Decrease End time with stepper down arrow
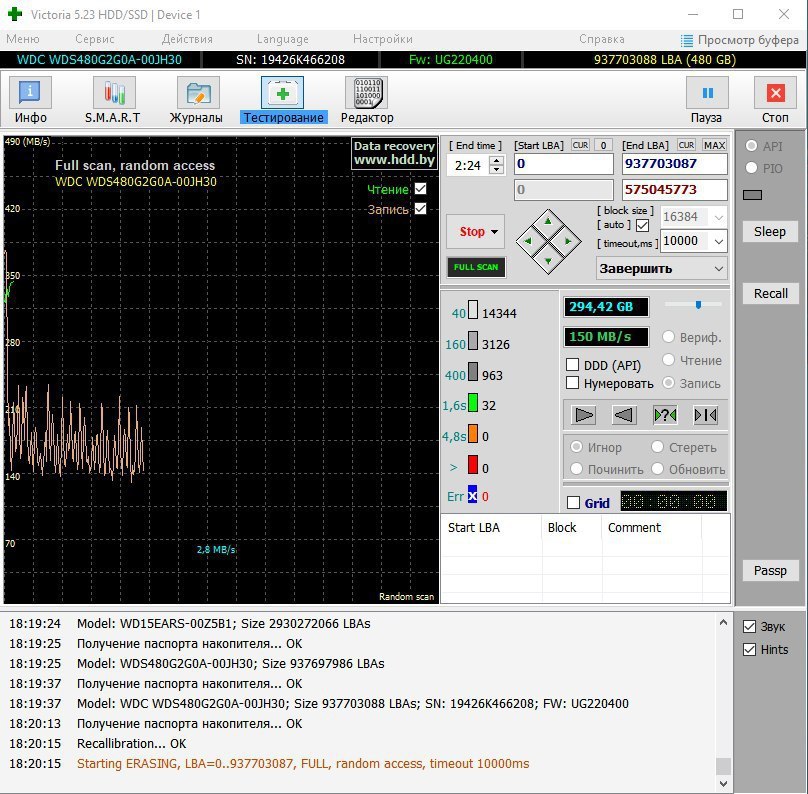 (x=496, y=170)
